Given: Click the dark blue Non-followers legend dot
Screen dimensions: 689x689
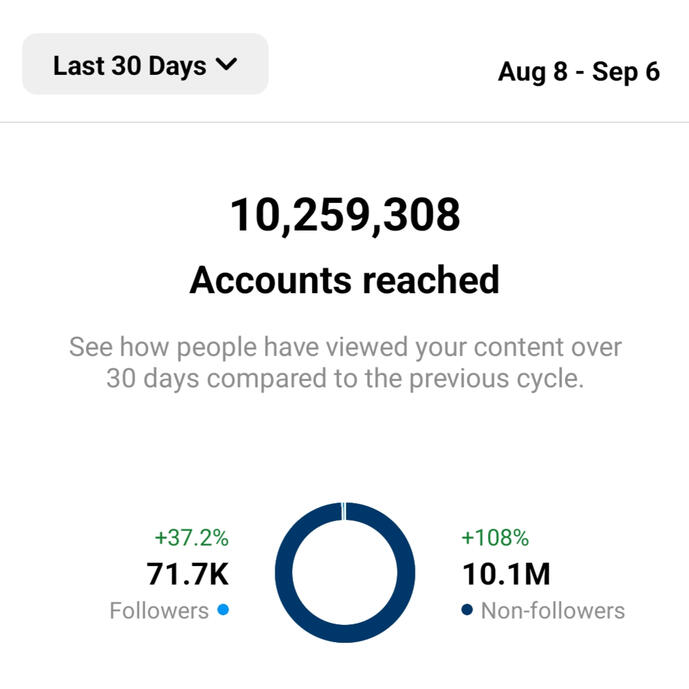Looking at the screenshot, I should tap(467, 610).
